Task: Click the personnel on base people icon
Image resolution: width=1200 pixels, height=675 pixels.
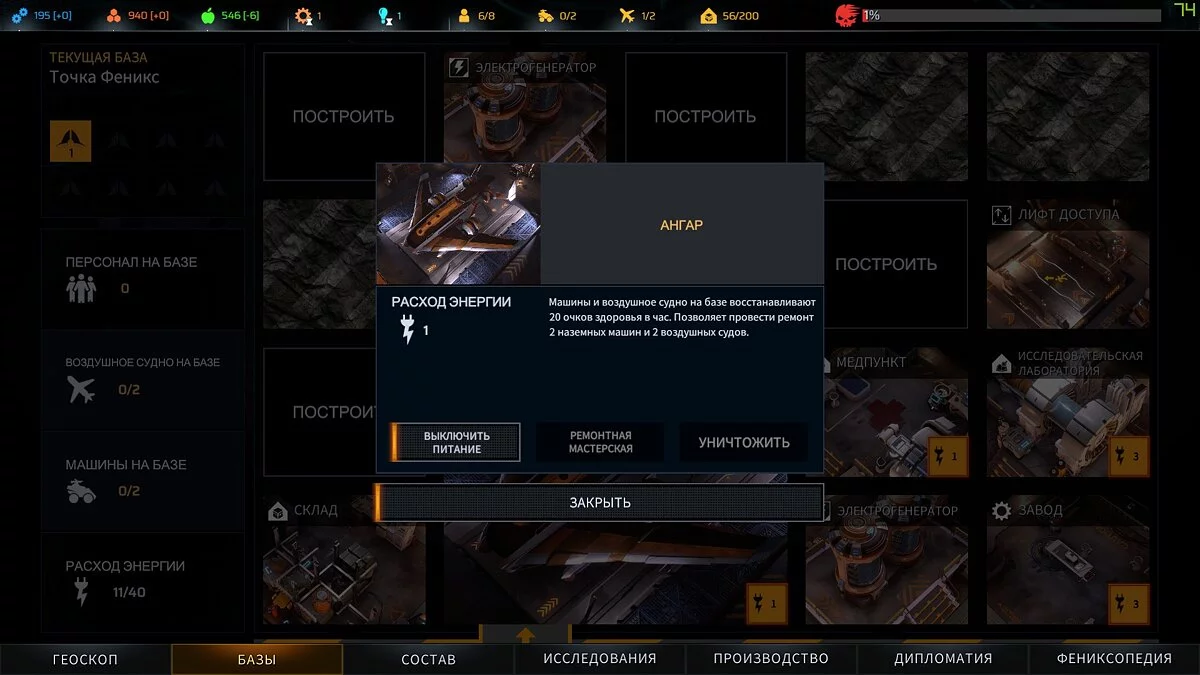Action: (80, 289)
